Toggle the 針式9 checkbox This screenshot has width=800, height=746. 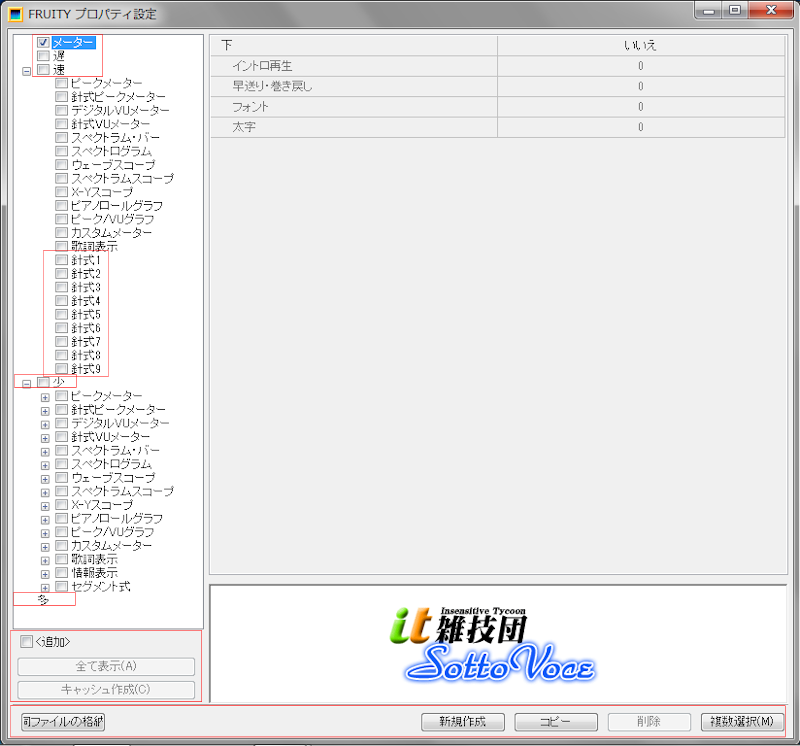62,369
